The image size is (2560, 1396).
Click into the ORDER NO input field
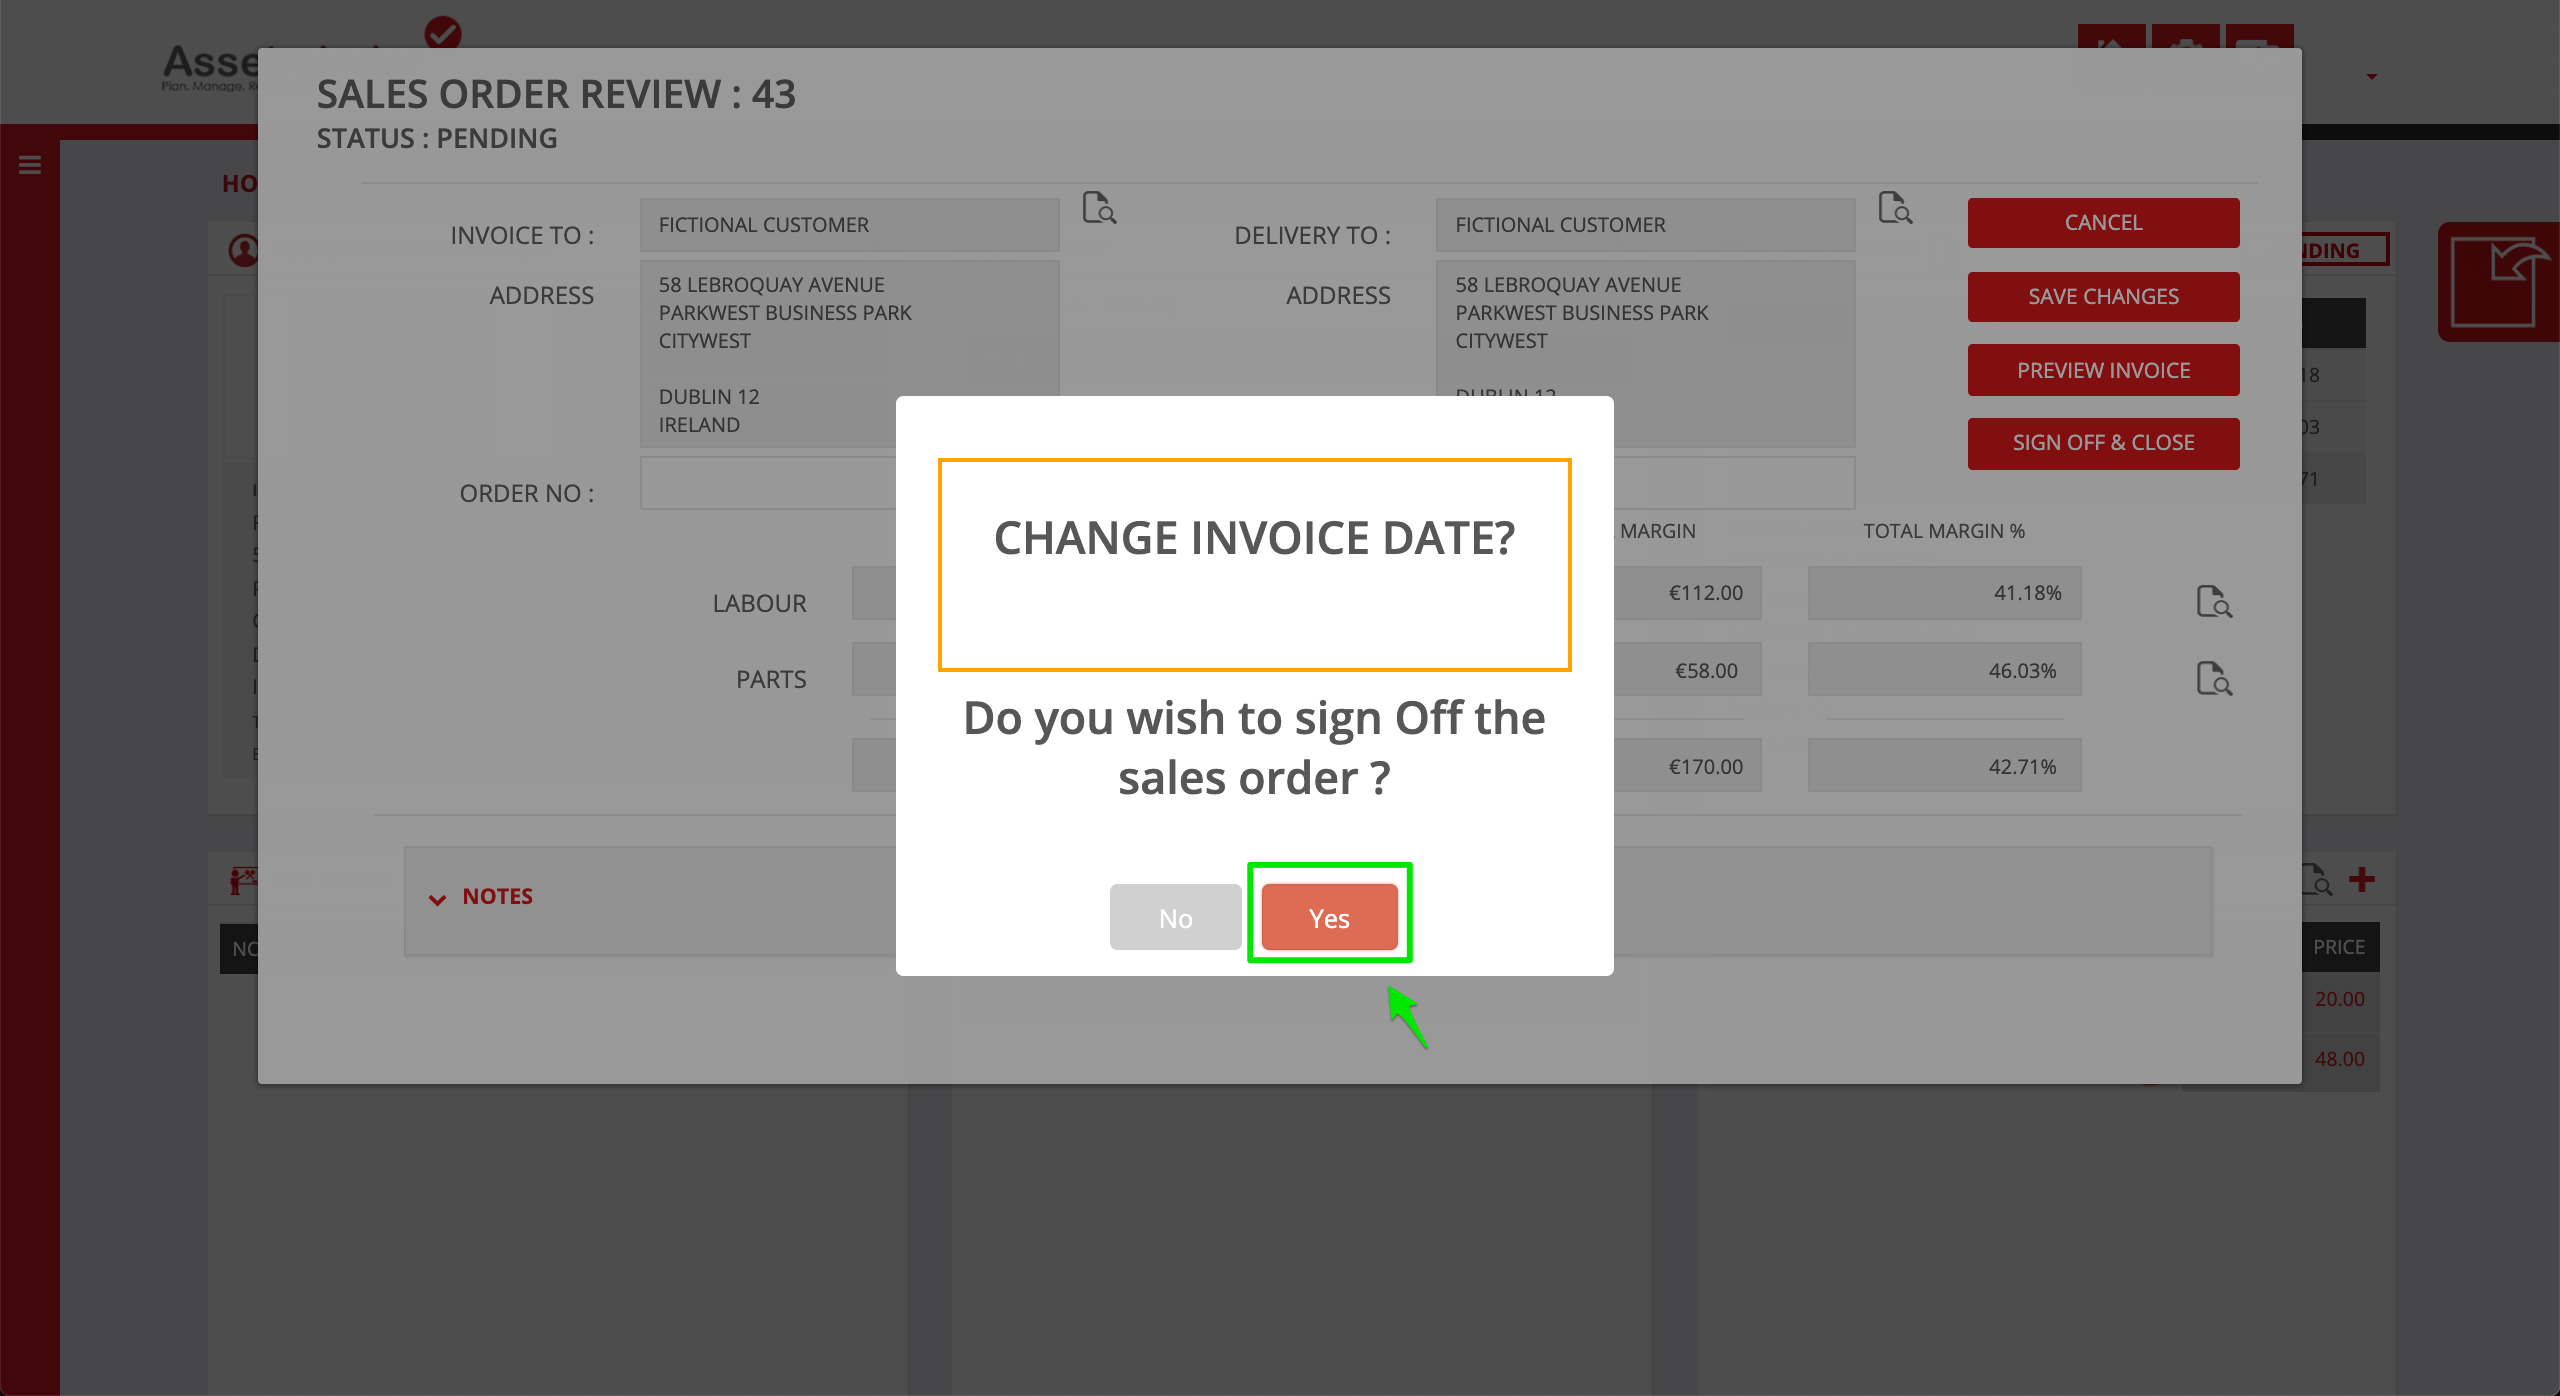click(767, 483)
